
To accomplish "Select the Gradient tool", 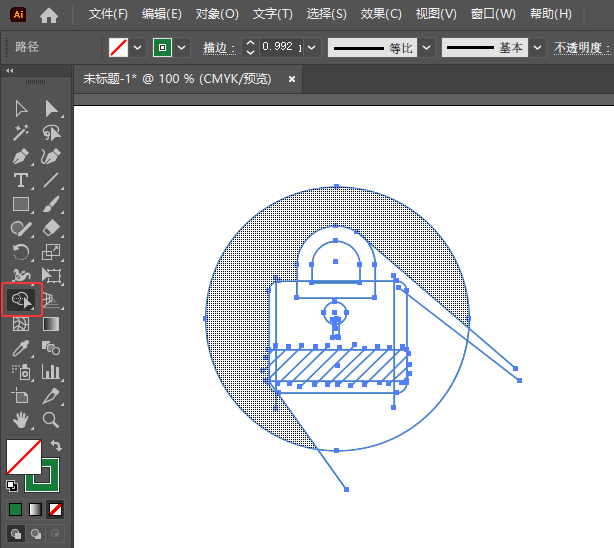I will coord(51,324).
